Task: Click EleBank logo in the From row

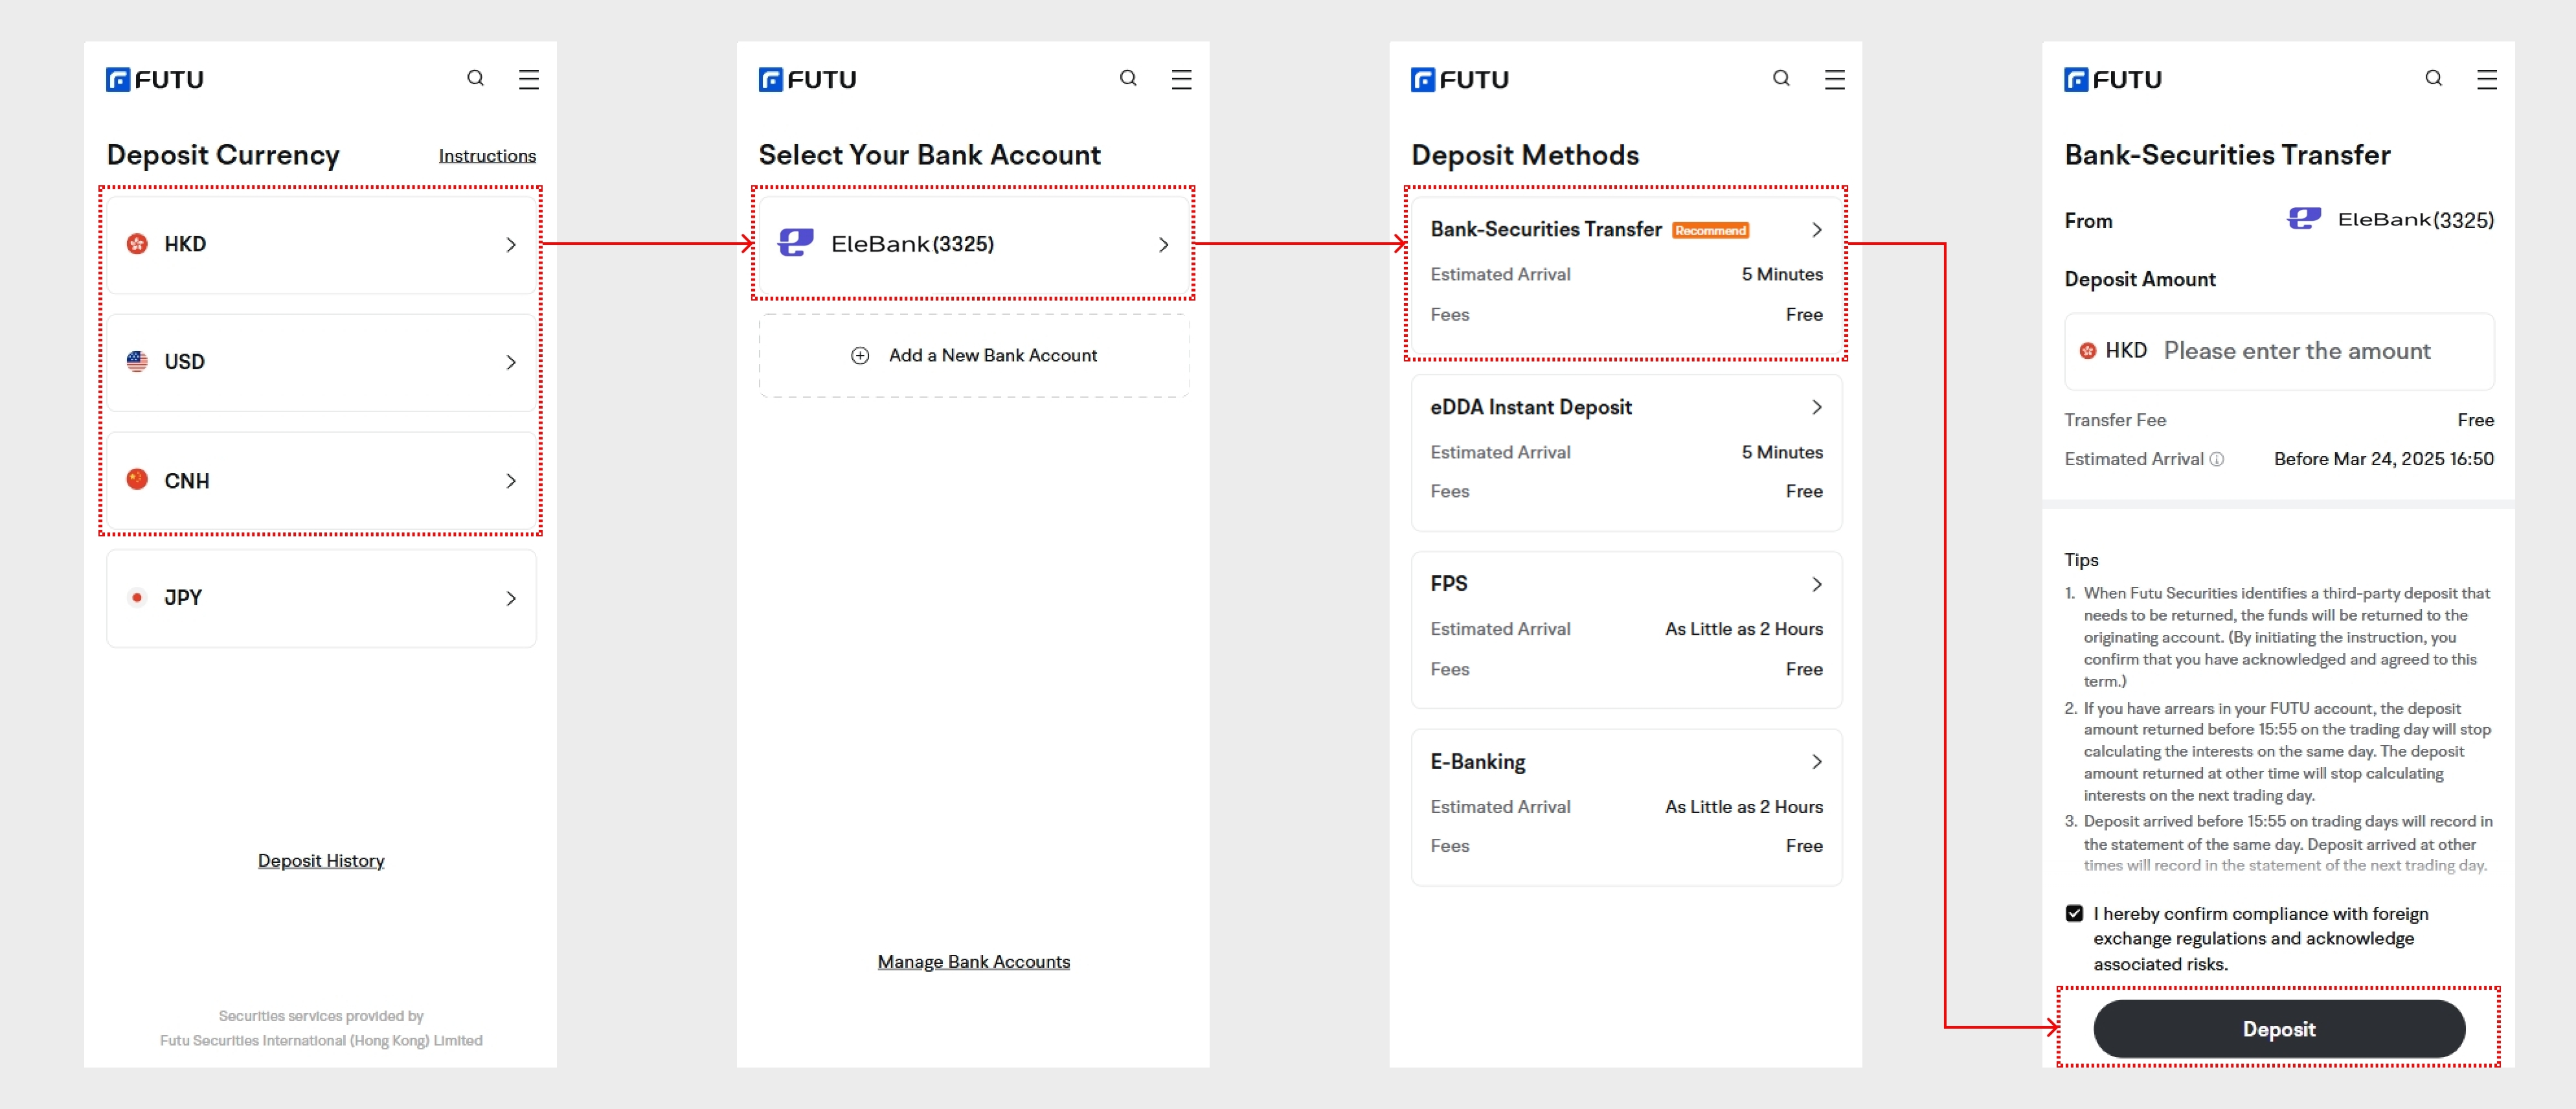Action: 2305,218
